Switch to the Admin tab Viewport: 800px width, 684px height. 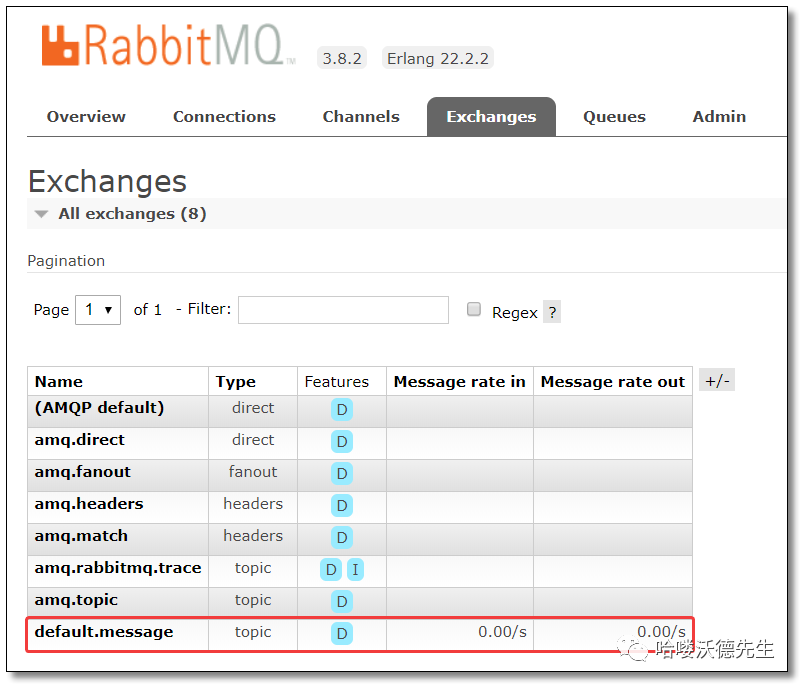pos(718,117)
